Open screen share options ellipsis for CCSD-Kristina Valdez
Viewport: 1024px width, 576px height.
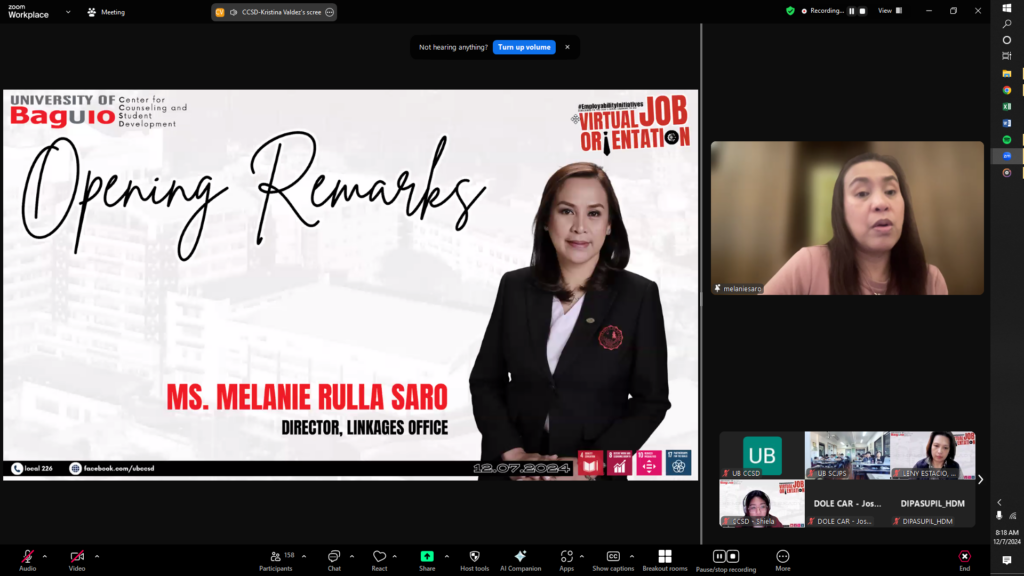click(x=330, y=12)
